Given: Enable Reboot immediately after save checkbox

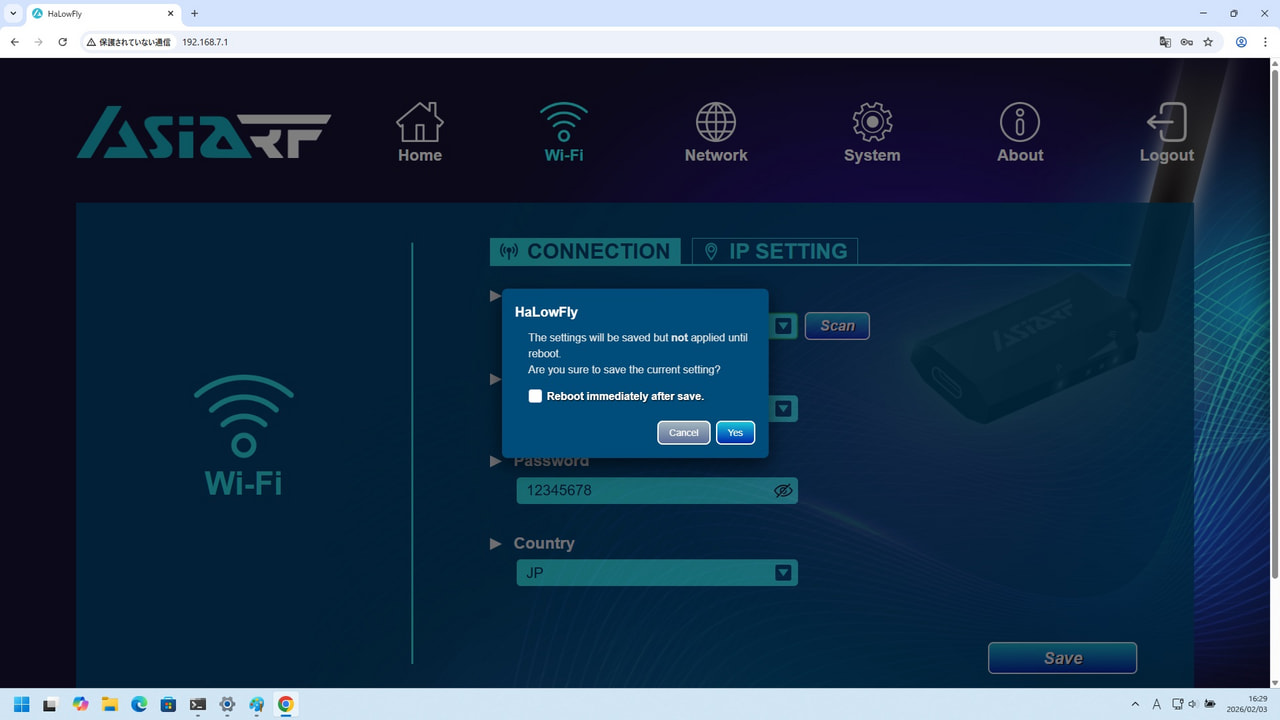Looking at the screenshot, I should [x=535, y=396].
